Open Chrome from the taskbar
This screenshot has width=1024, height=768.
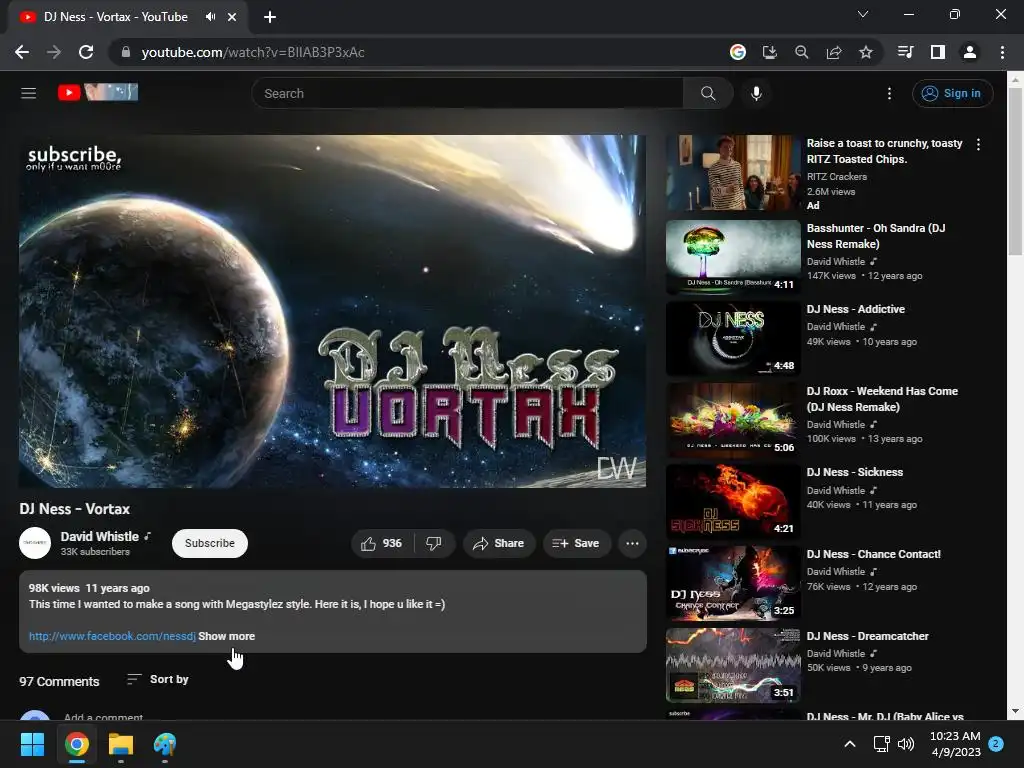tap(76, 744)
